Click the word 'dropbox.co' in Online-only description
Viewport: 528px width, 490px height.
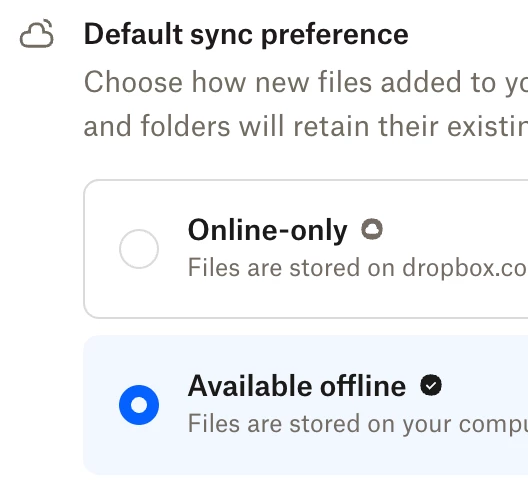(x=465, y=269)
